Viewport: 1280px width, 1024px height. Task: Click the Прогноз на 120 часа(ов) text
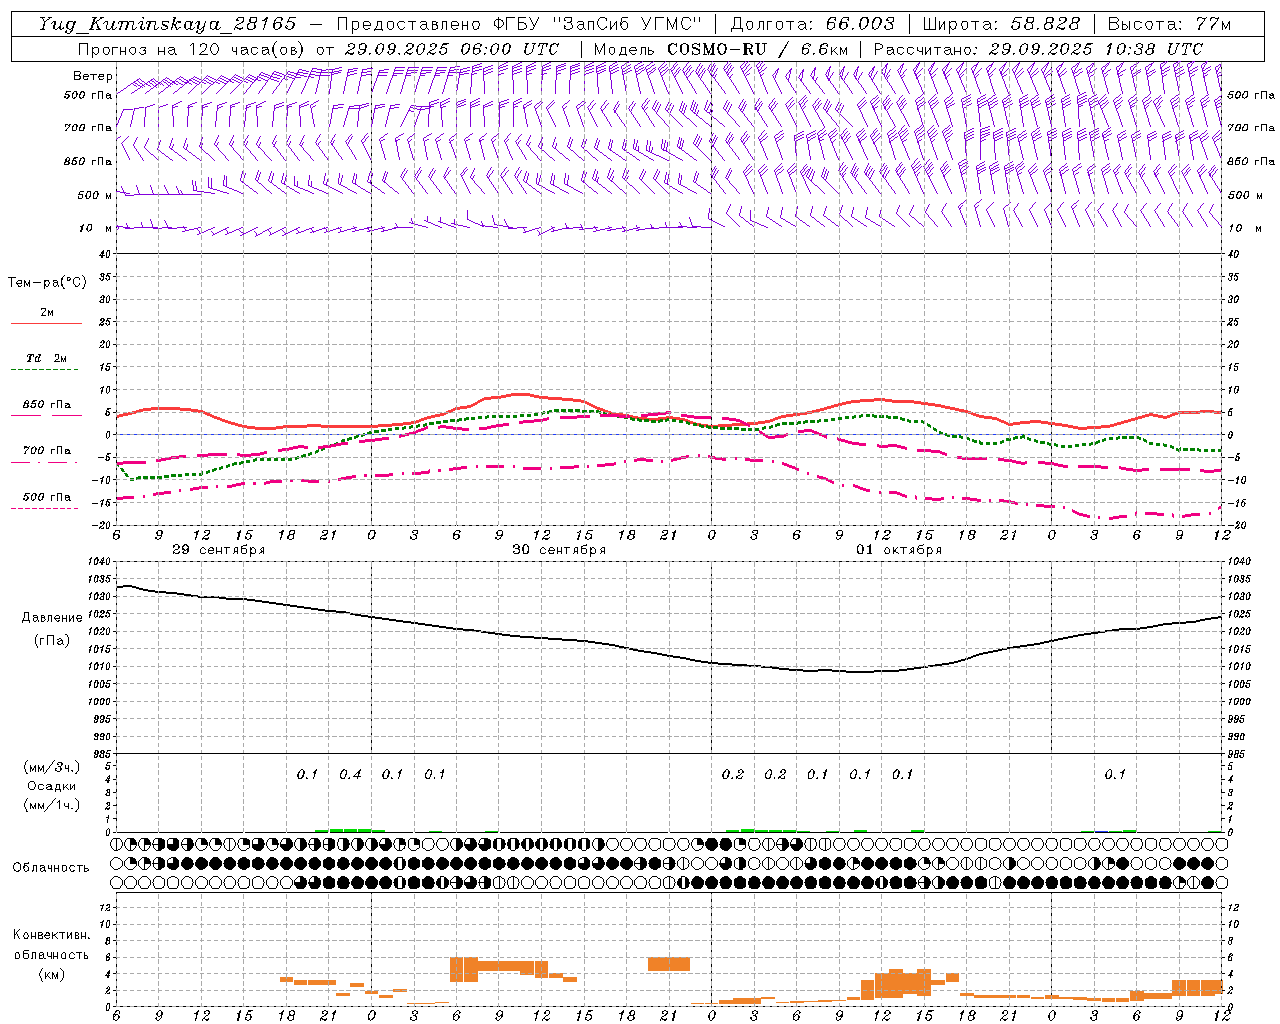193,49
